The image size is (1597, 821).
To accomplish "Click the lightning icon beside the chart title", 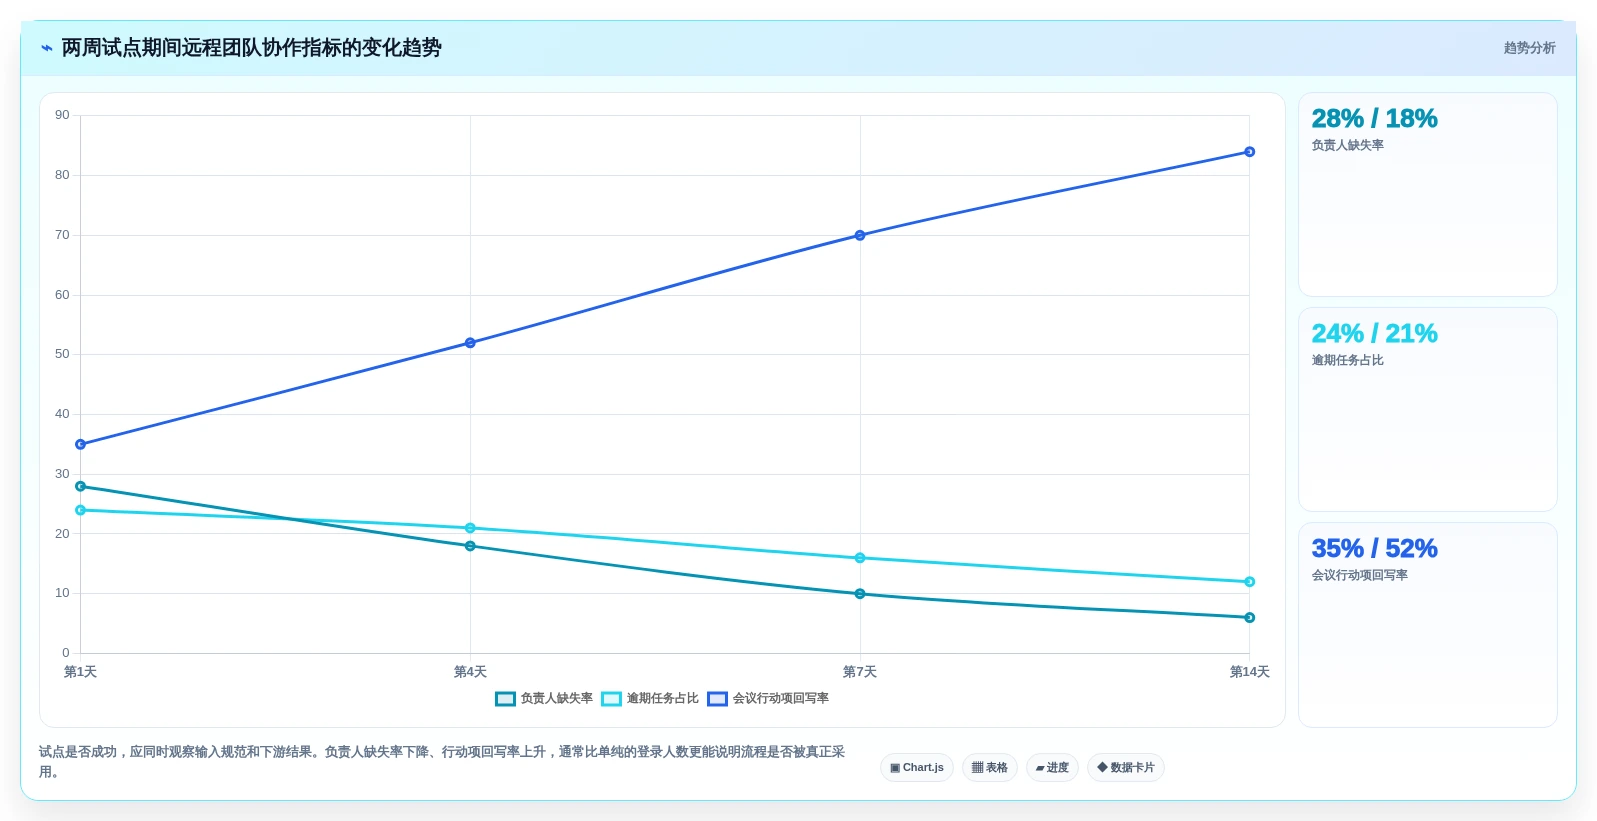I will 46,48.
